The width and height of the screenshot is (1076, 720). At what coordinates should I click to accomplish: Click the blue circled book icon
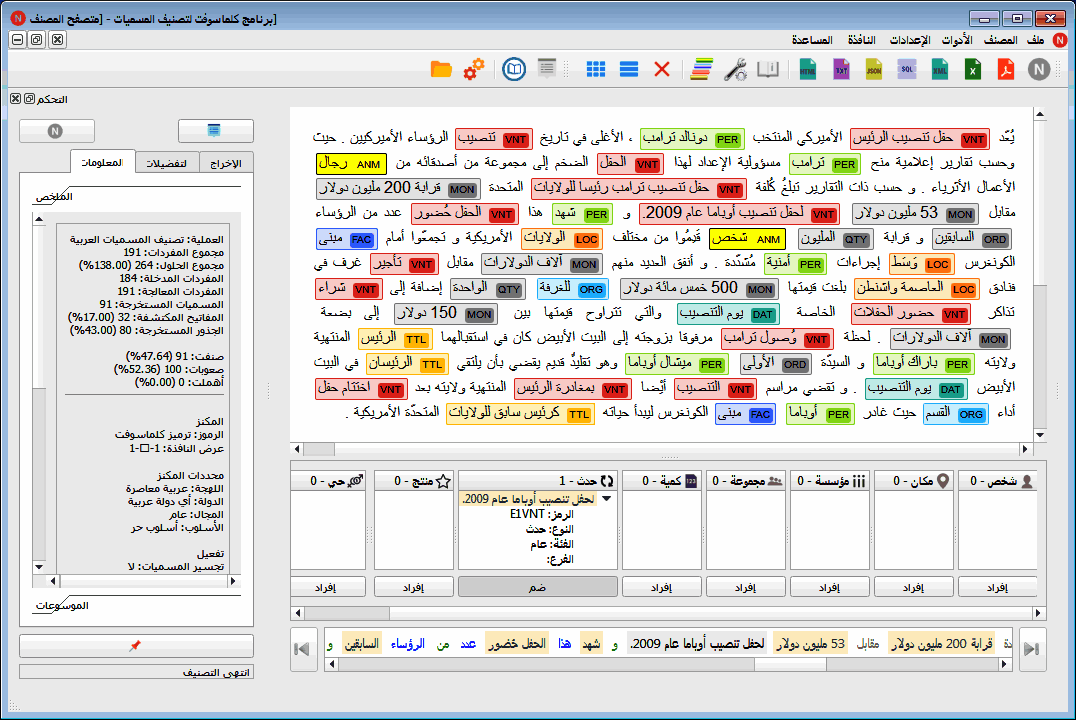point(514,69)
